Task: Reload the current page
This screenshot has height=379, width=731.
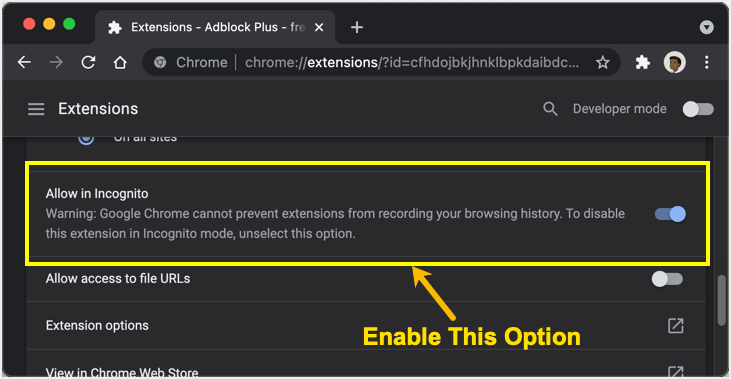Action: point(88,62)
